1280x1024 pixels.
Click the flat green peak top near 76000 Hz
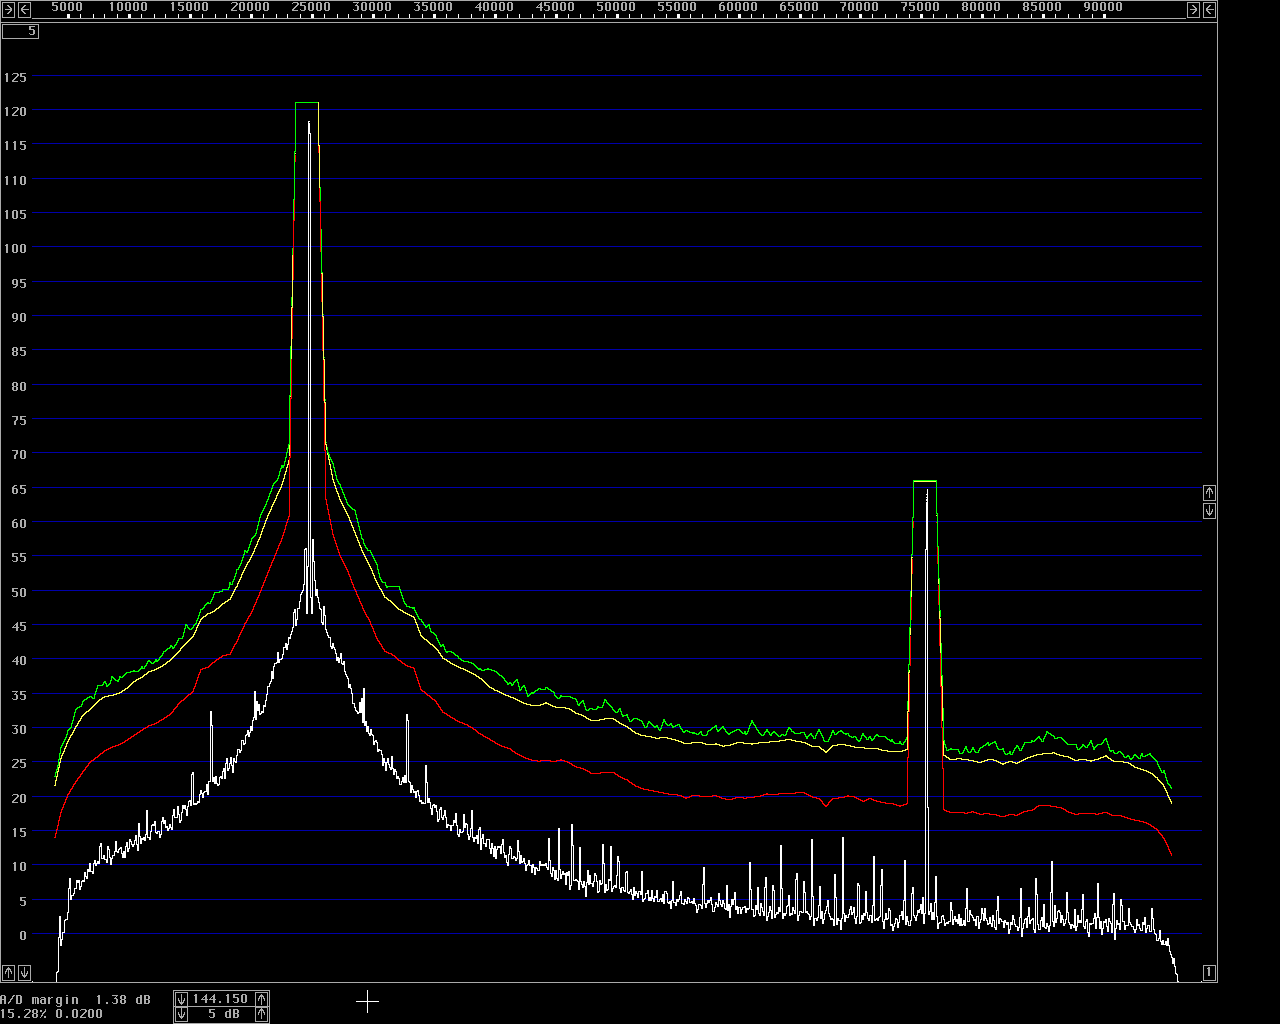pyautogui.click(x=925, y=481)
